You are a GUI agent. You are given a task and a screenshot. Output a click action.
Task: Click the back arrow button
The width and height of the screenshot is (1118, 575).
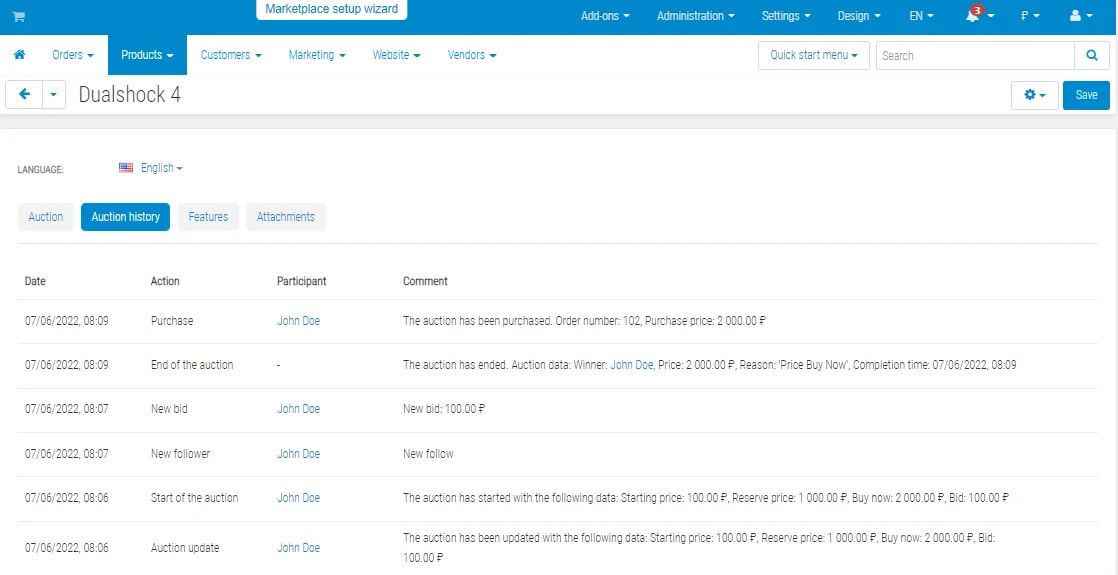(24, 95)
